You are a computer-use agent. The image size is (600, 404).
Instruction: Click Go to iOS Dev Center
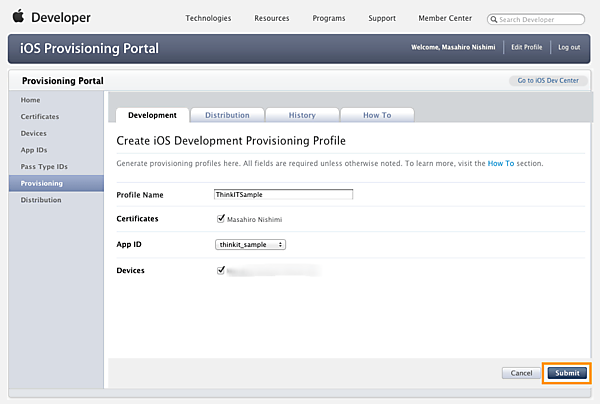(x=549, y=80)
